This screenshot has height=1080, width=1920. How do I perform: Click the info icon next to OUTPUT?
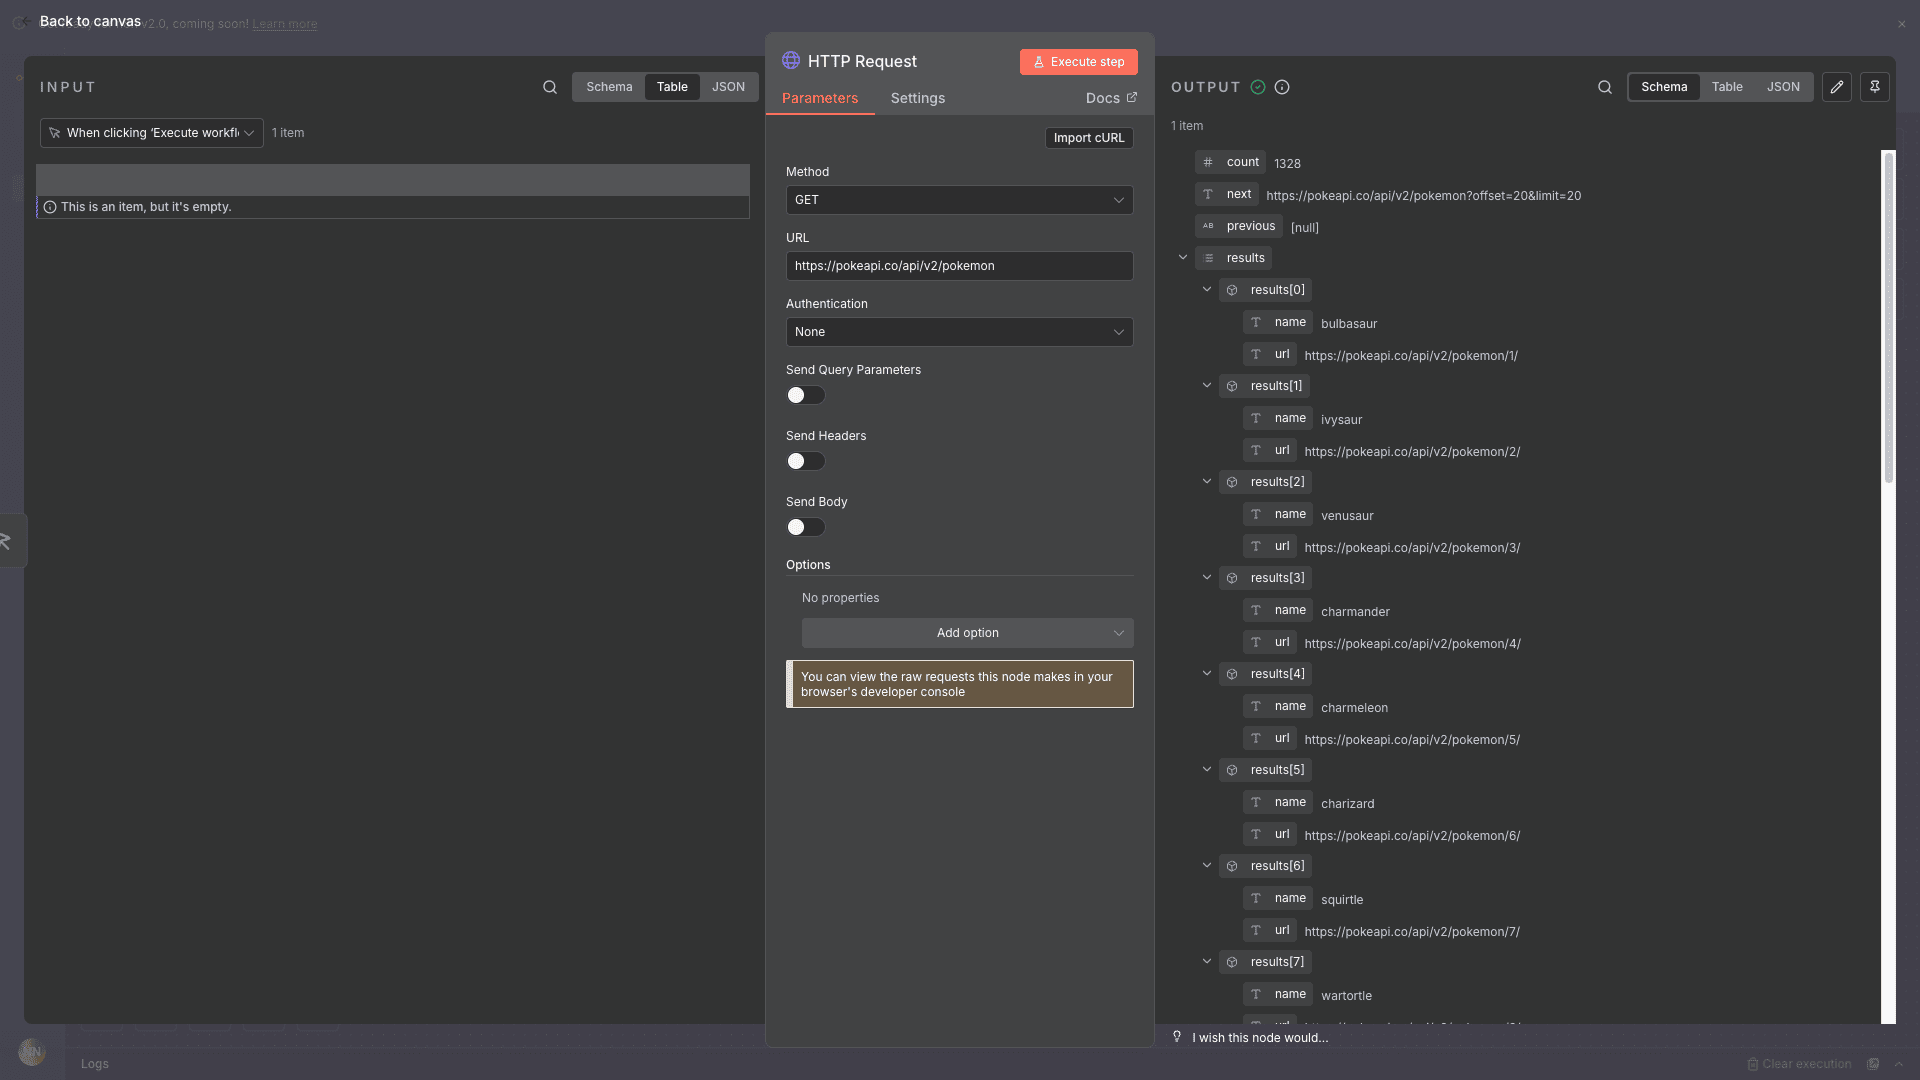point(1282,87)
